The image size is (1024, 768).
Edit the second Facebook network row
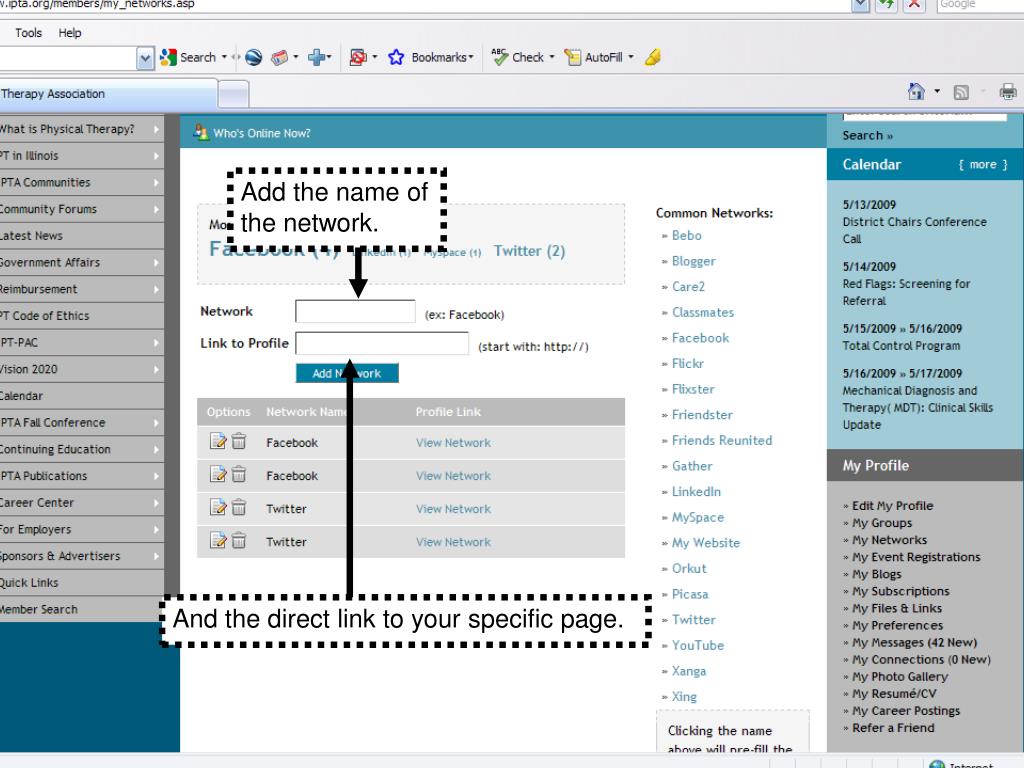click(x=218, y=474)
